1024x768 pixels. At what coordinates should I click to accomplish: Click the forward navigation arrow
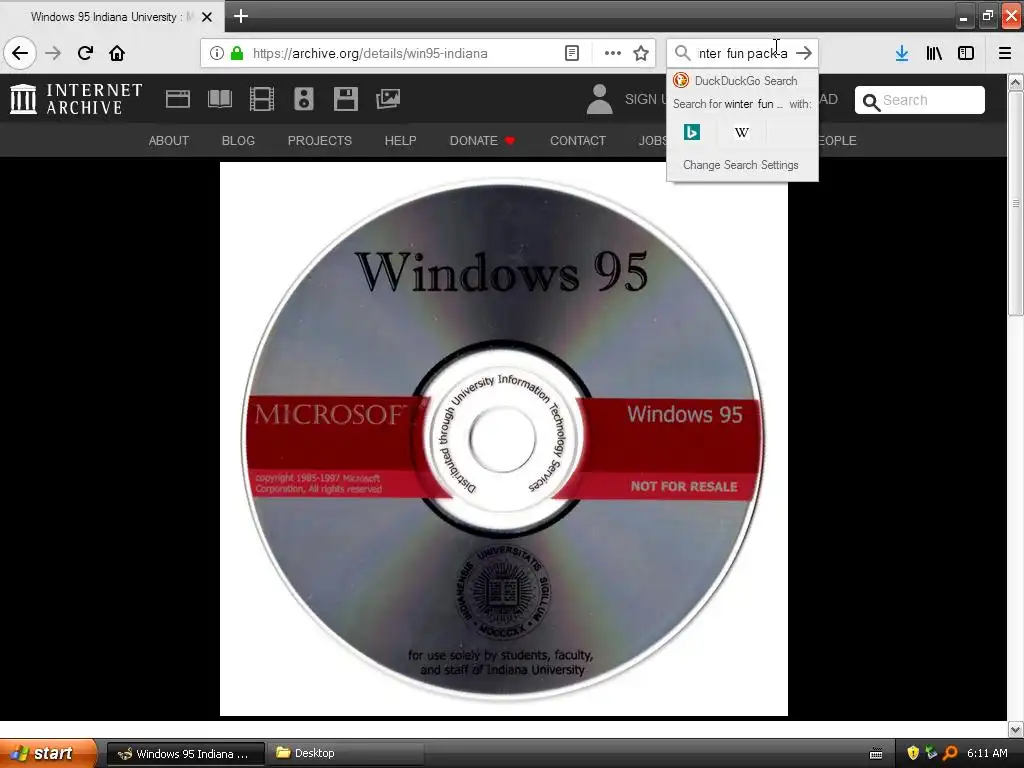click(53, 53)
